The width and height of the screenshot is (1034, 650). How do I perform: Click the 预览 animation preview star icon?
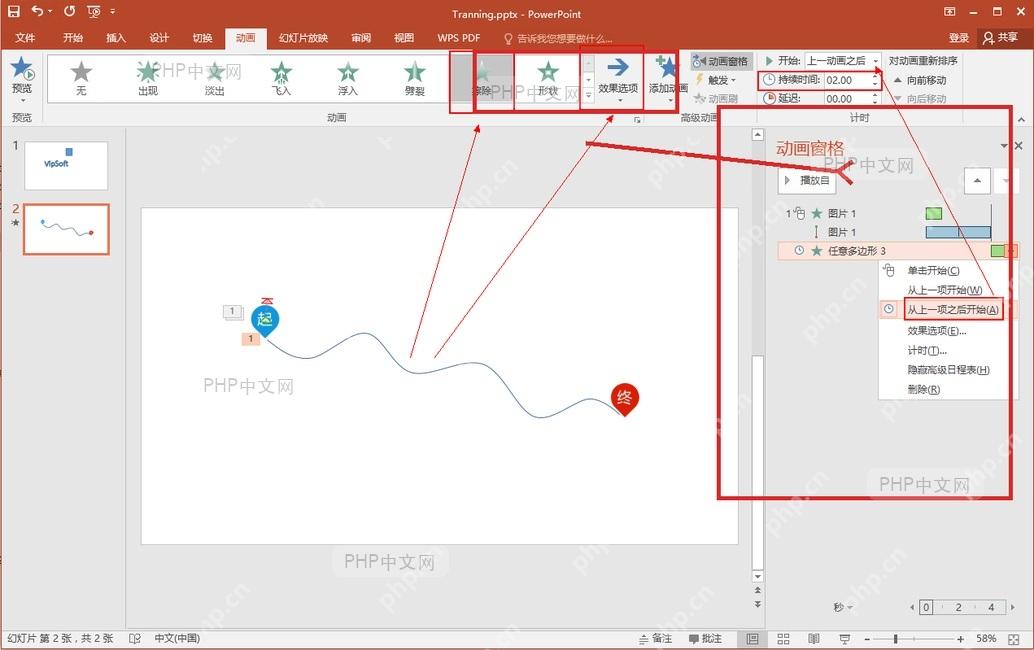pos(22,69)
